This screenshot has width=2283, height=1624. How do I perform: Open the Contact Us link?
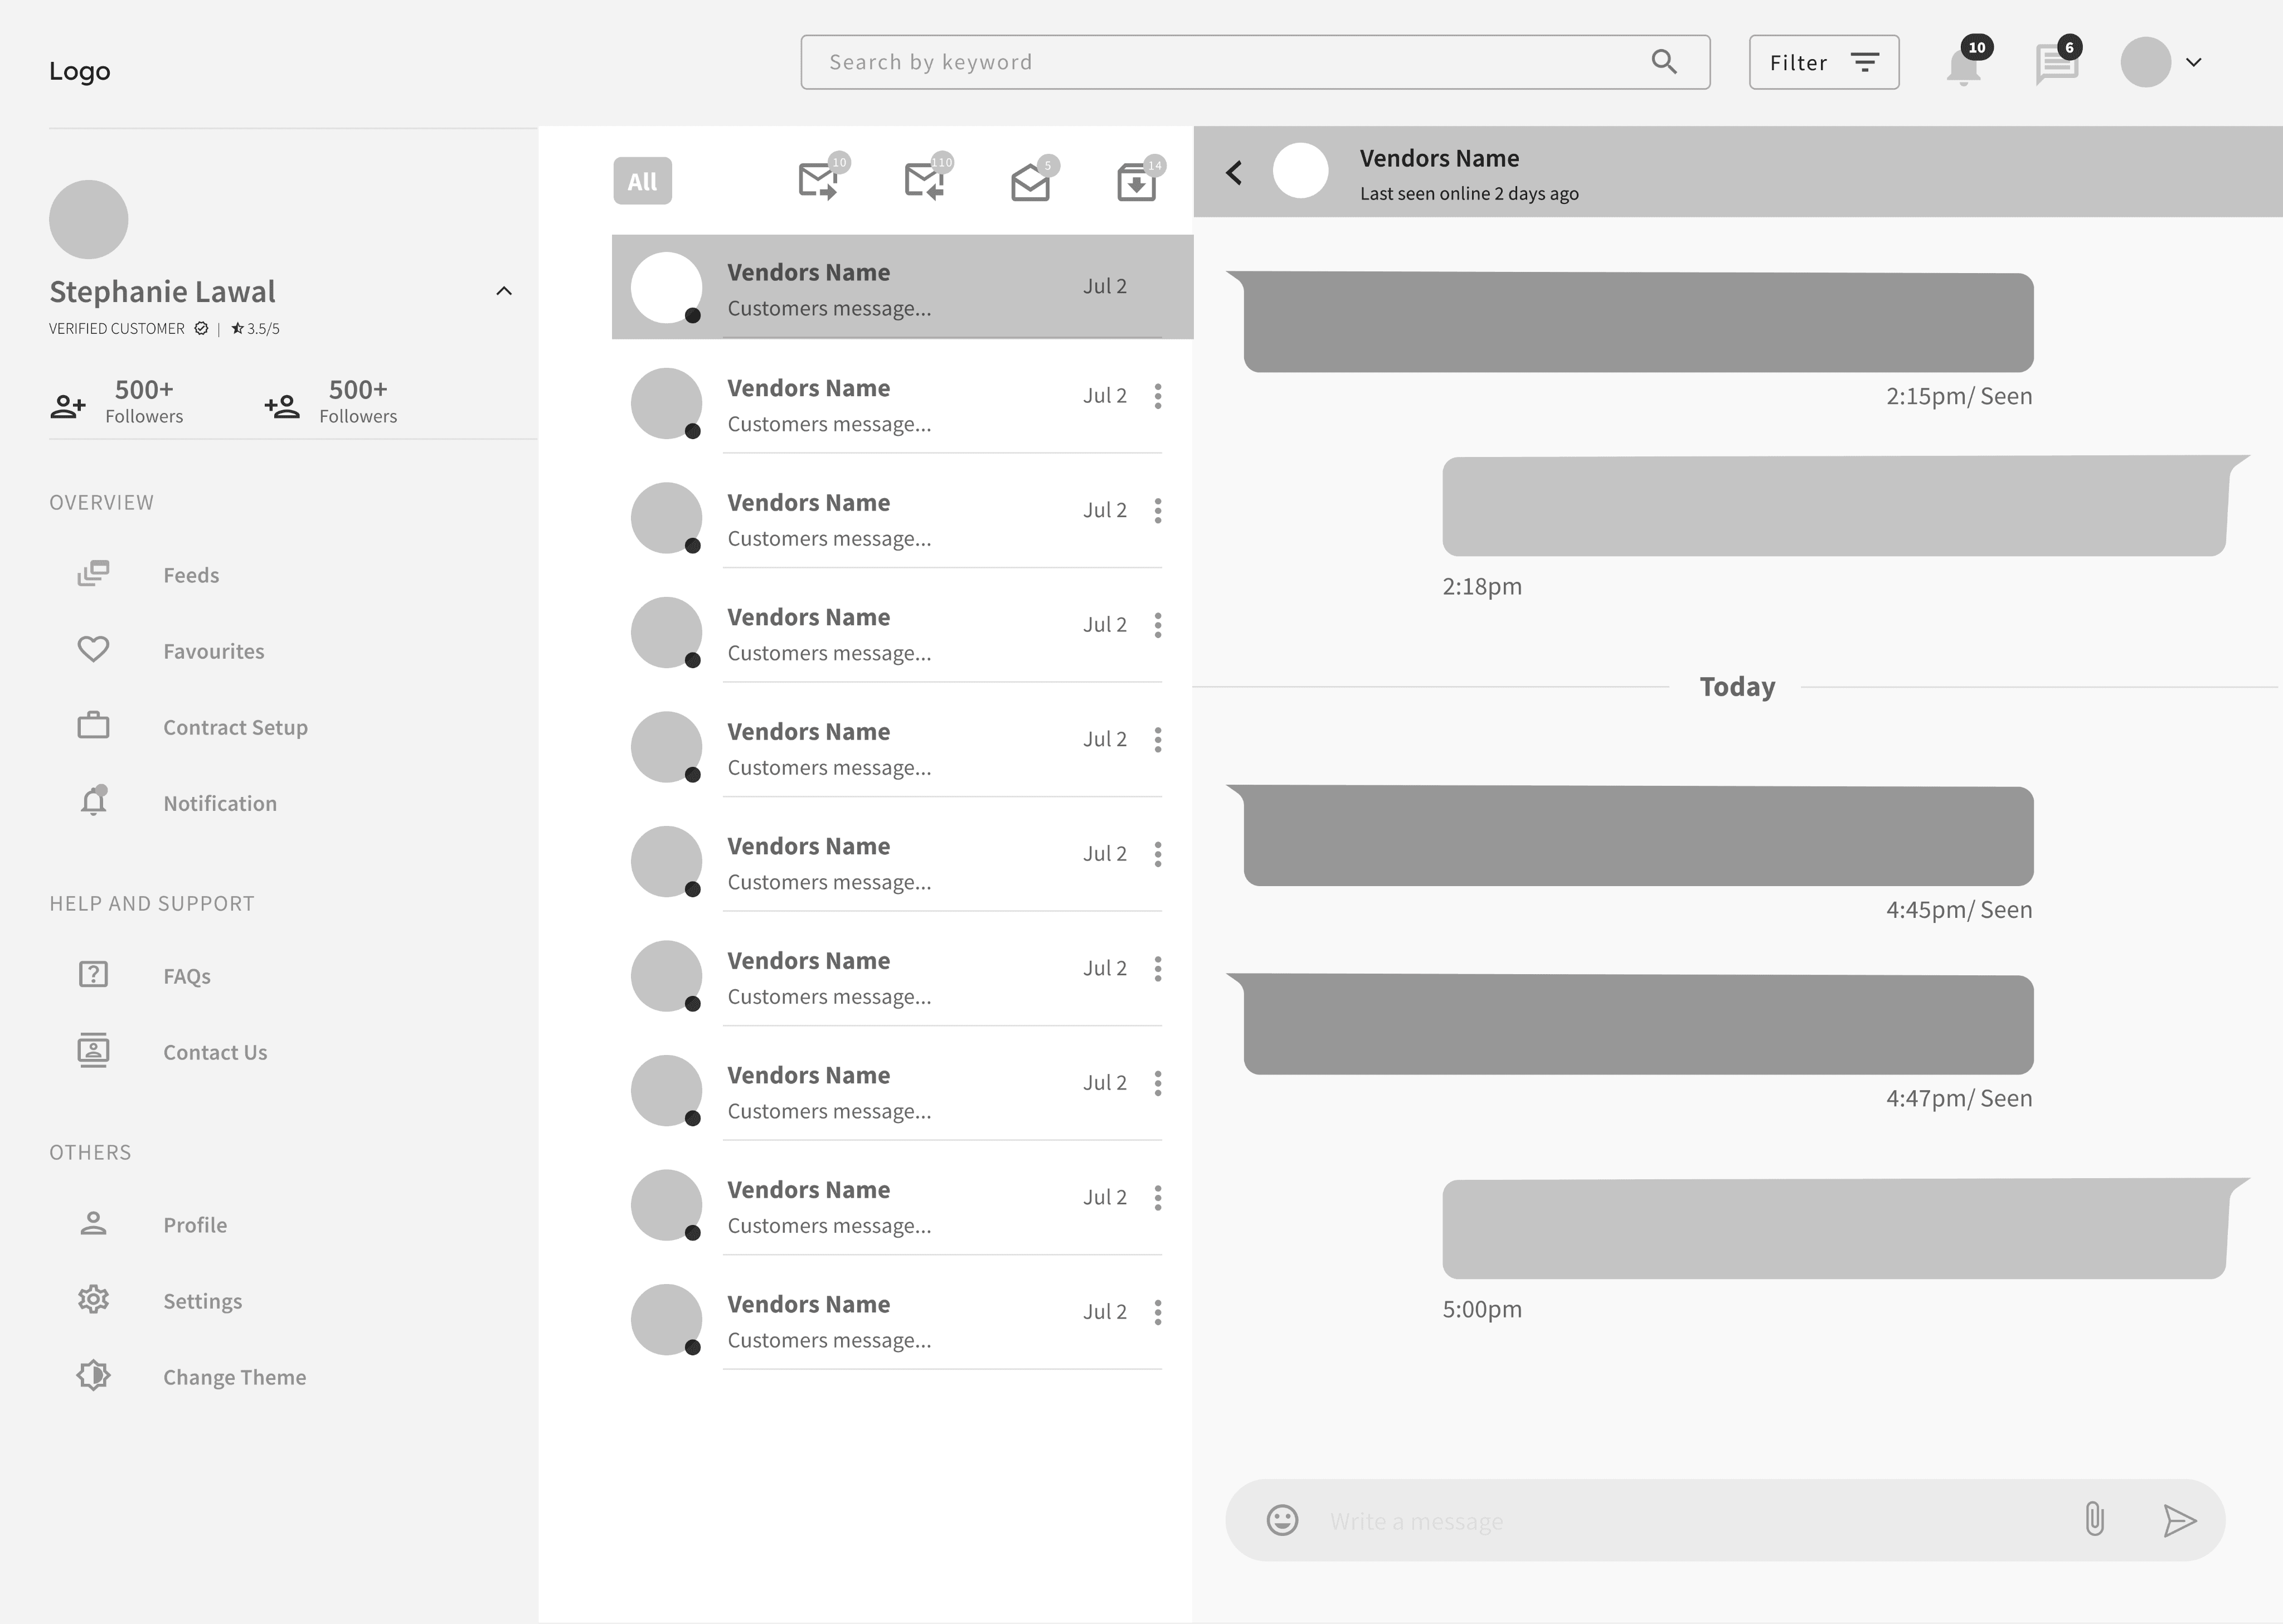tap(215, 1052)
